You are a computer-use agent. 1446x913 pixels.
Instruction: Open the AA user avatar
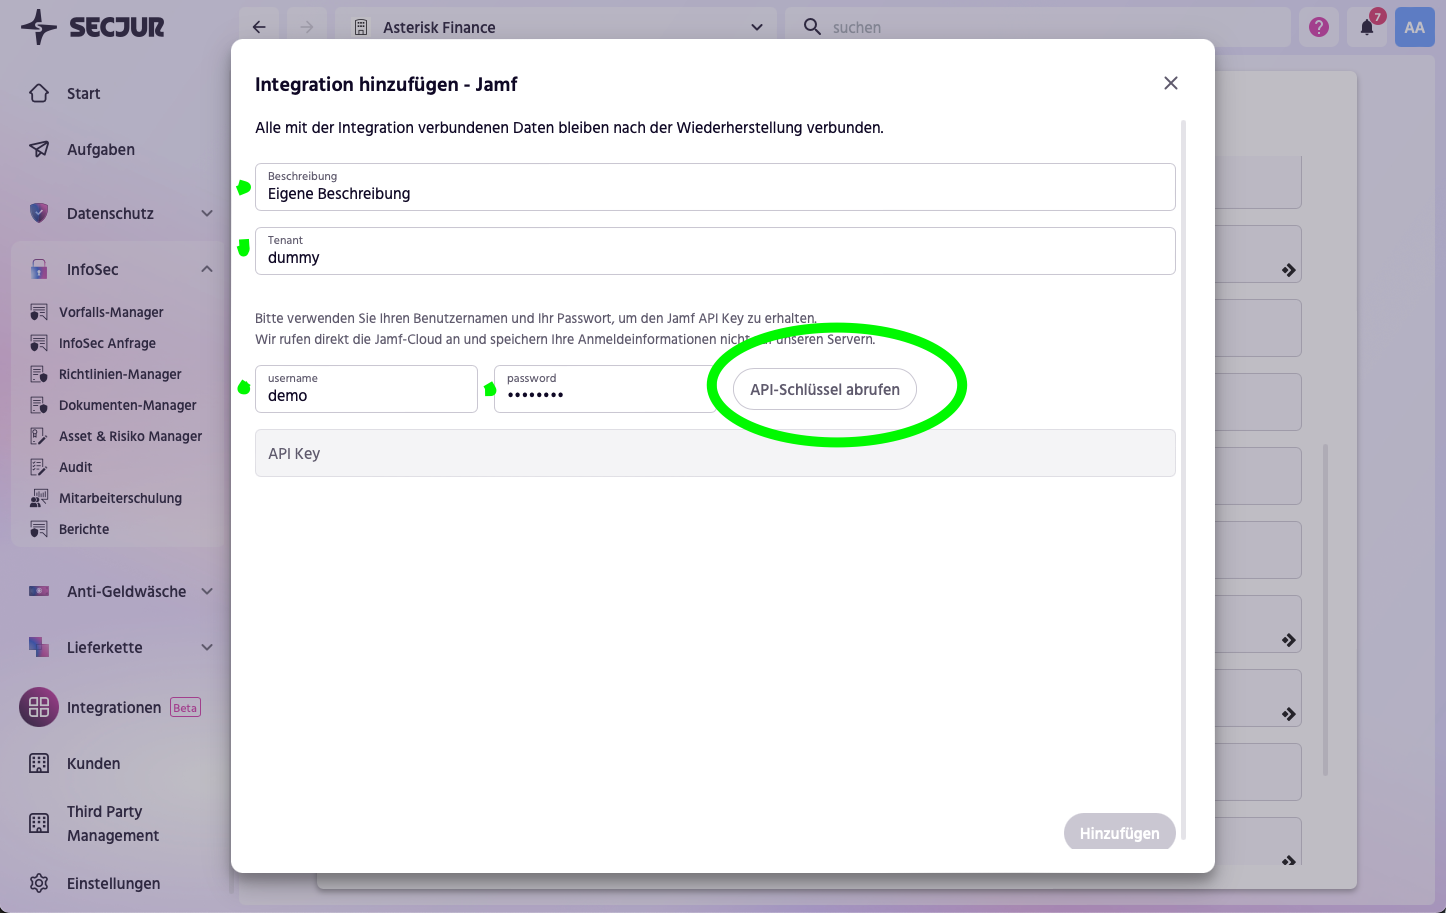pos(1415,27)
